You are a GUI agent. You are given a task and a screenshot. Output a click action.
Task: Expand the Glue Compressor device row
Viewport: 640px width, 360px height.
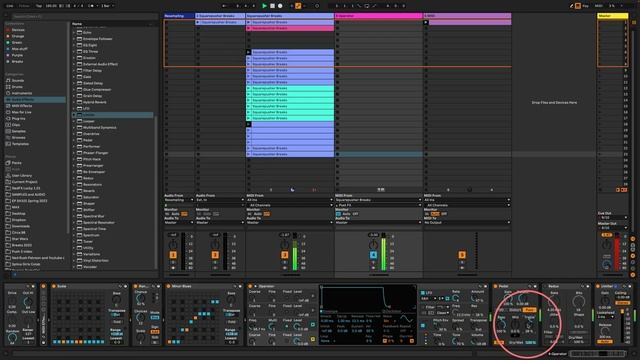tap(74, 89)
